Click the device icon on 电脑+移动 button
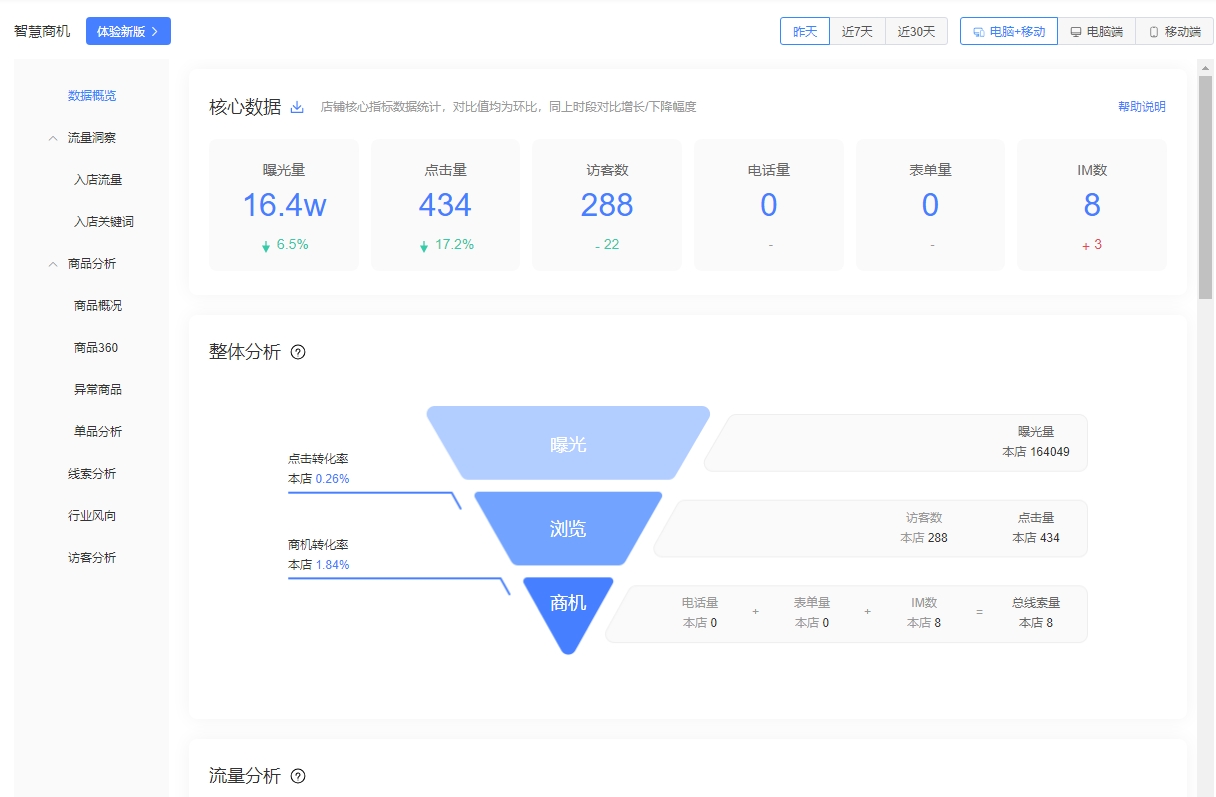This screenshot has height=797, width=1216. tap(980, 31)
